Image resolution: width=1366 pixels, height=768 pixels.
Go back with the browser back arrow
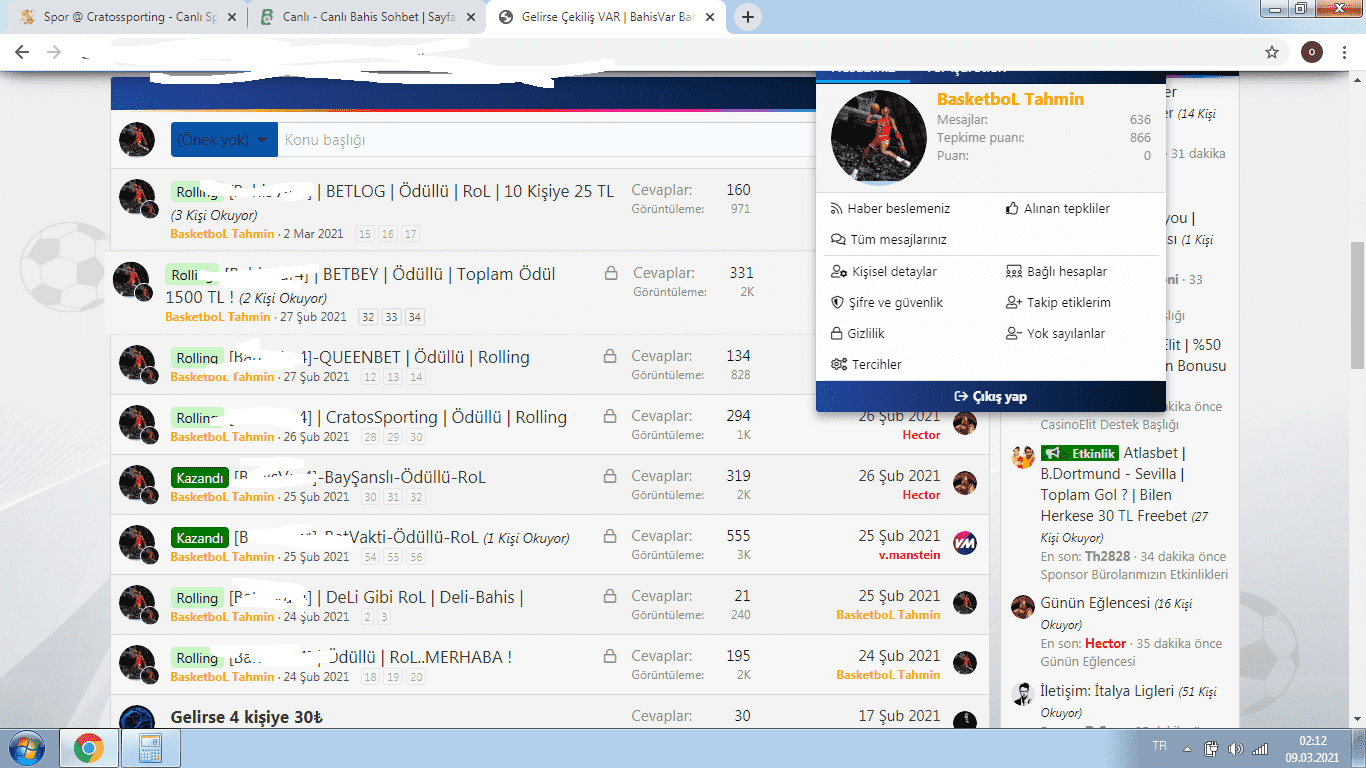point(22,52)
